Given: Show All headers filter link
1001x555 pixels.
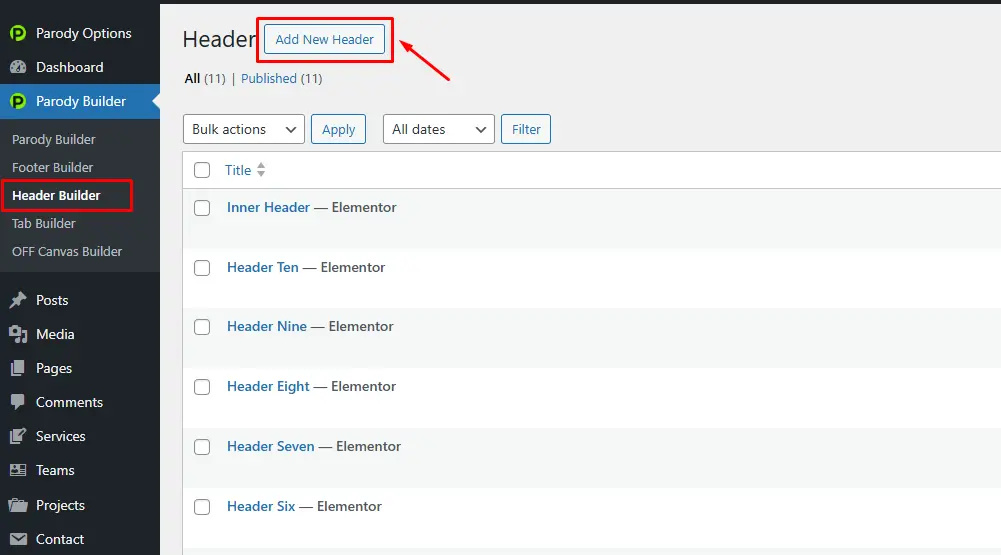Looking at the screenshot, I should tap(192, 79).
